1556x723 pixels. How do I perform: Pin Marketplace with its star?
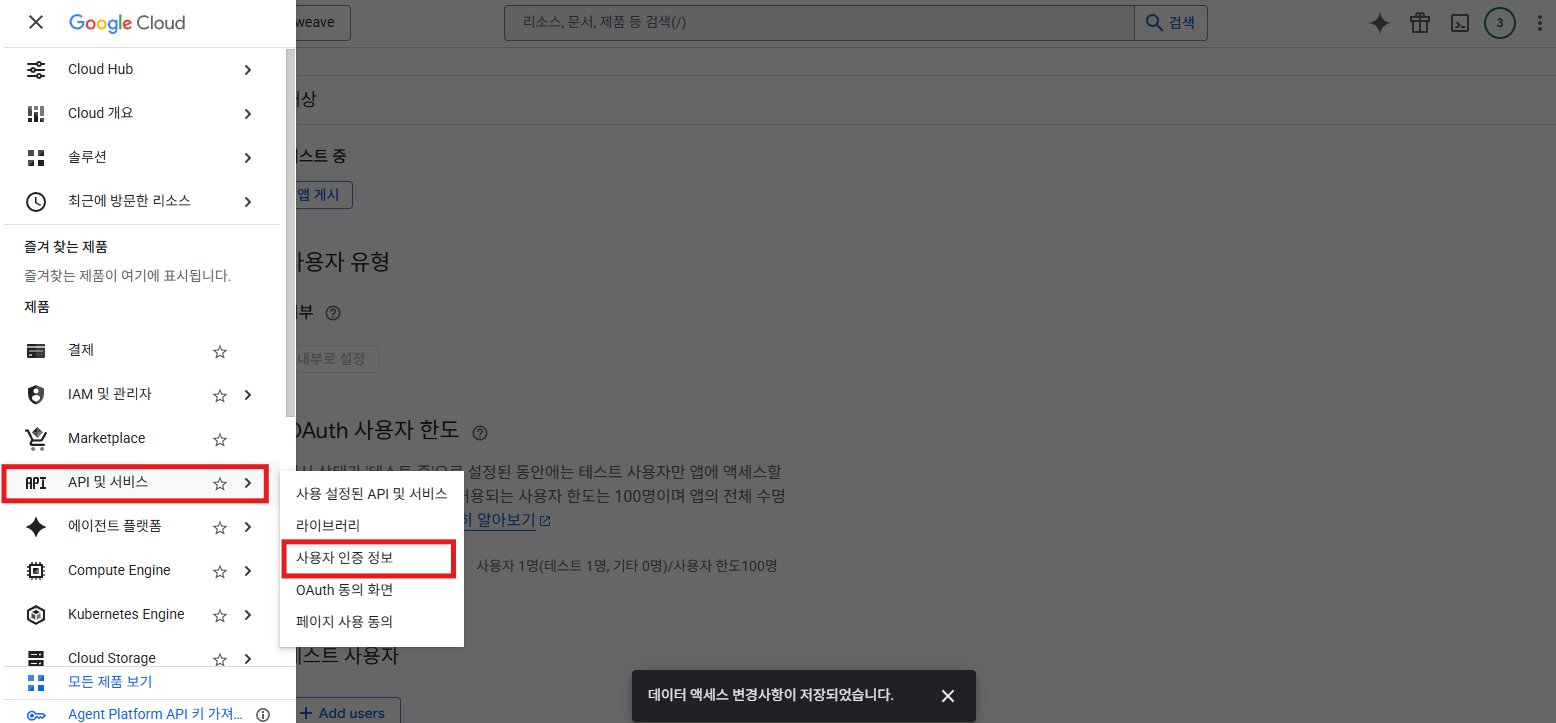pos(220,440)
